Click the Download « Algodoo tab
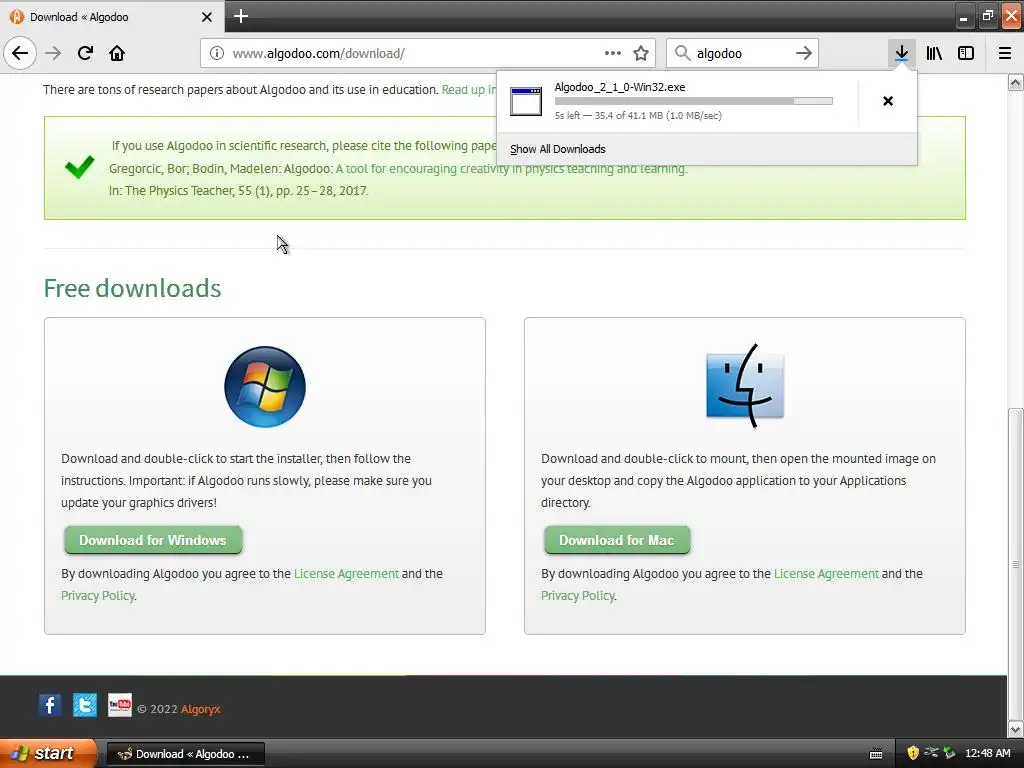 click(112, 16)
